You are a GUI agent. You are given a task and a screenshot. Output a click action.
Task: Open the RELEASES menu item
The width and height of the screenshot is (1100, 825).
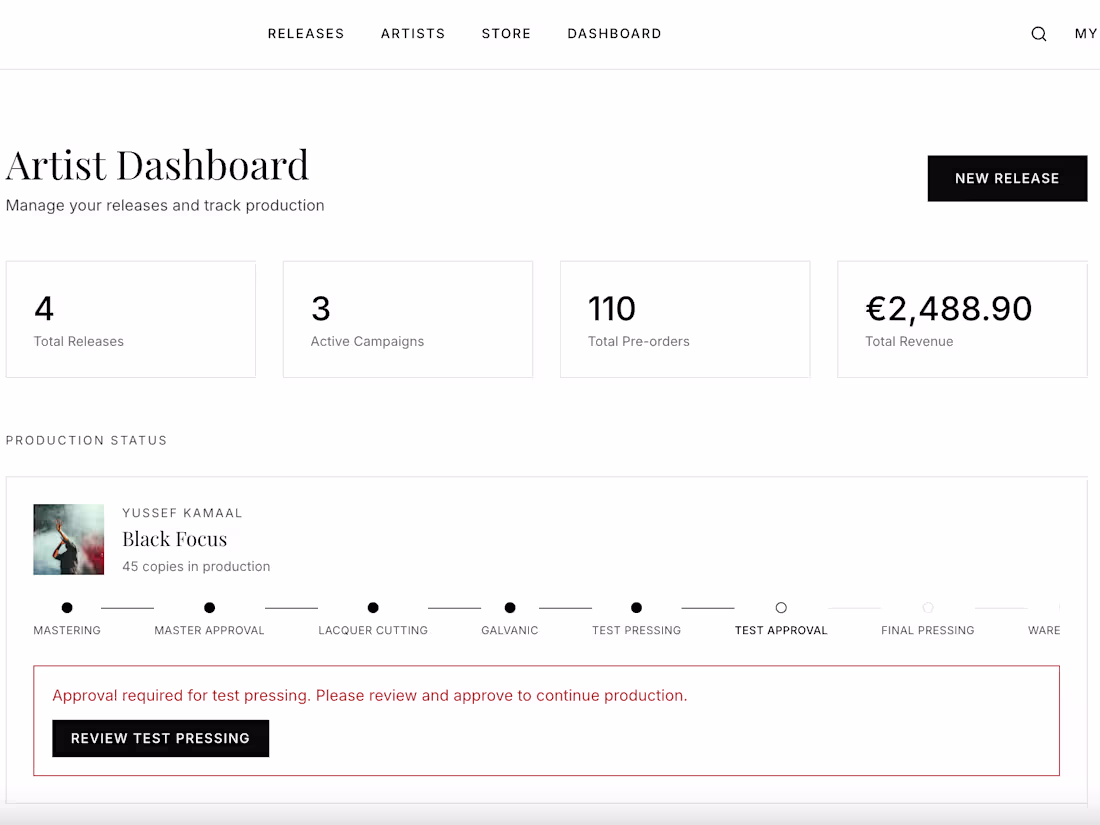click(306, 33)
